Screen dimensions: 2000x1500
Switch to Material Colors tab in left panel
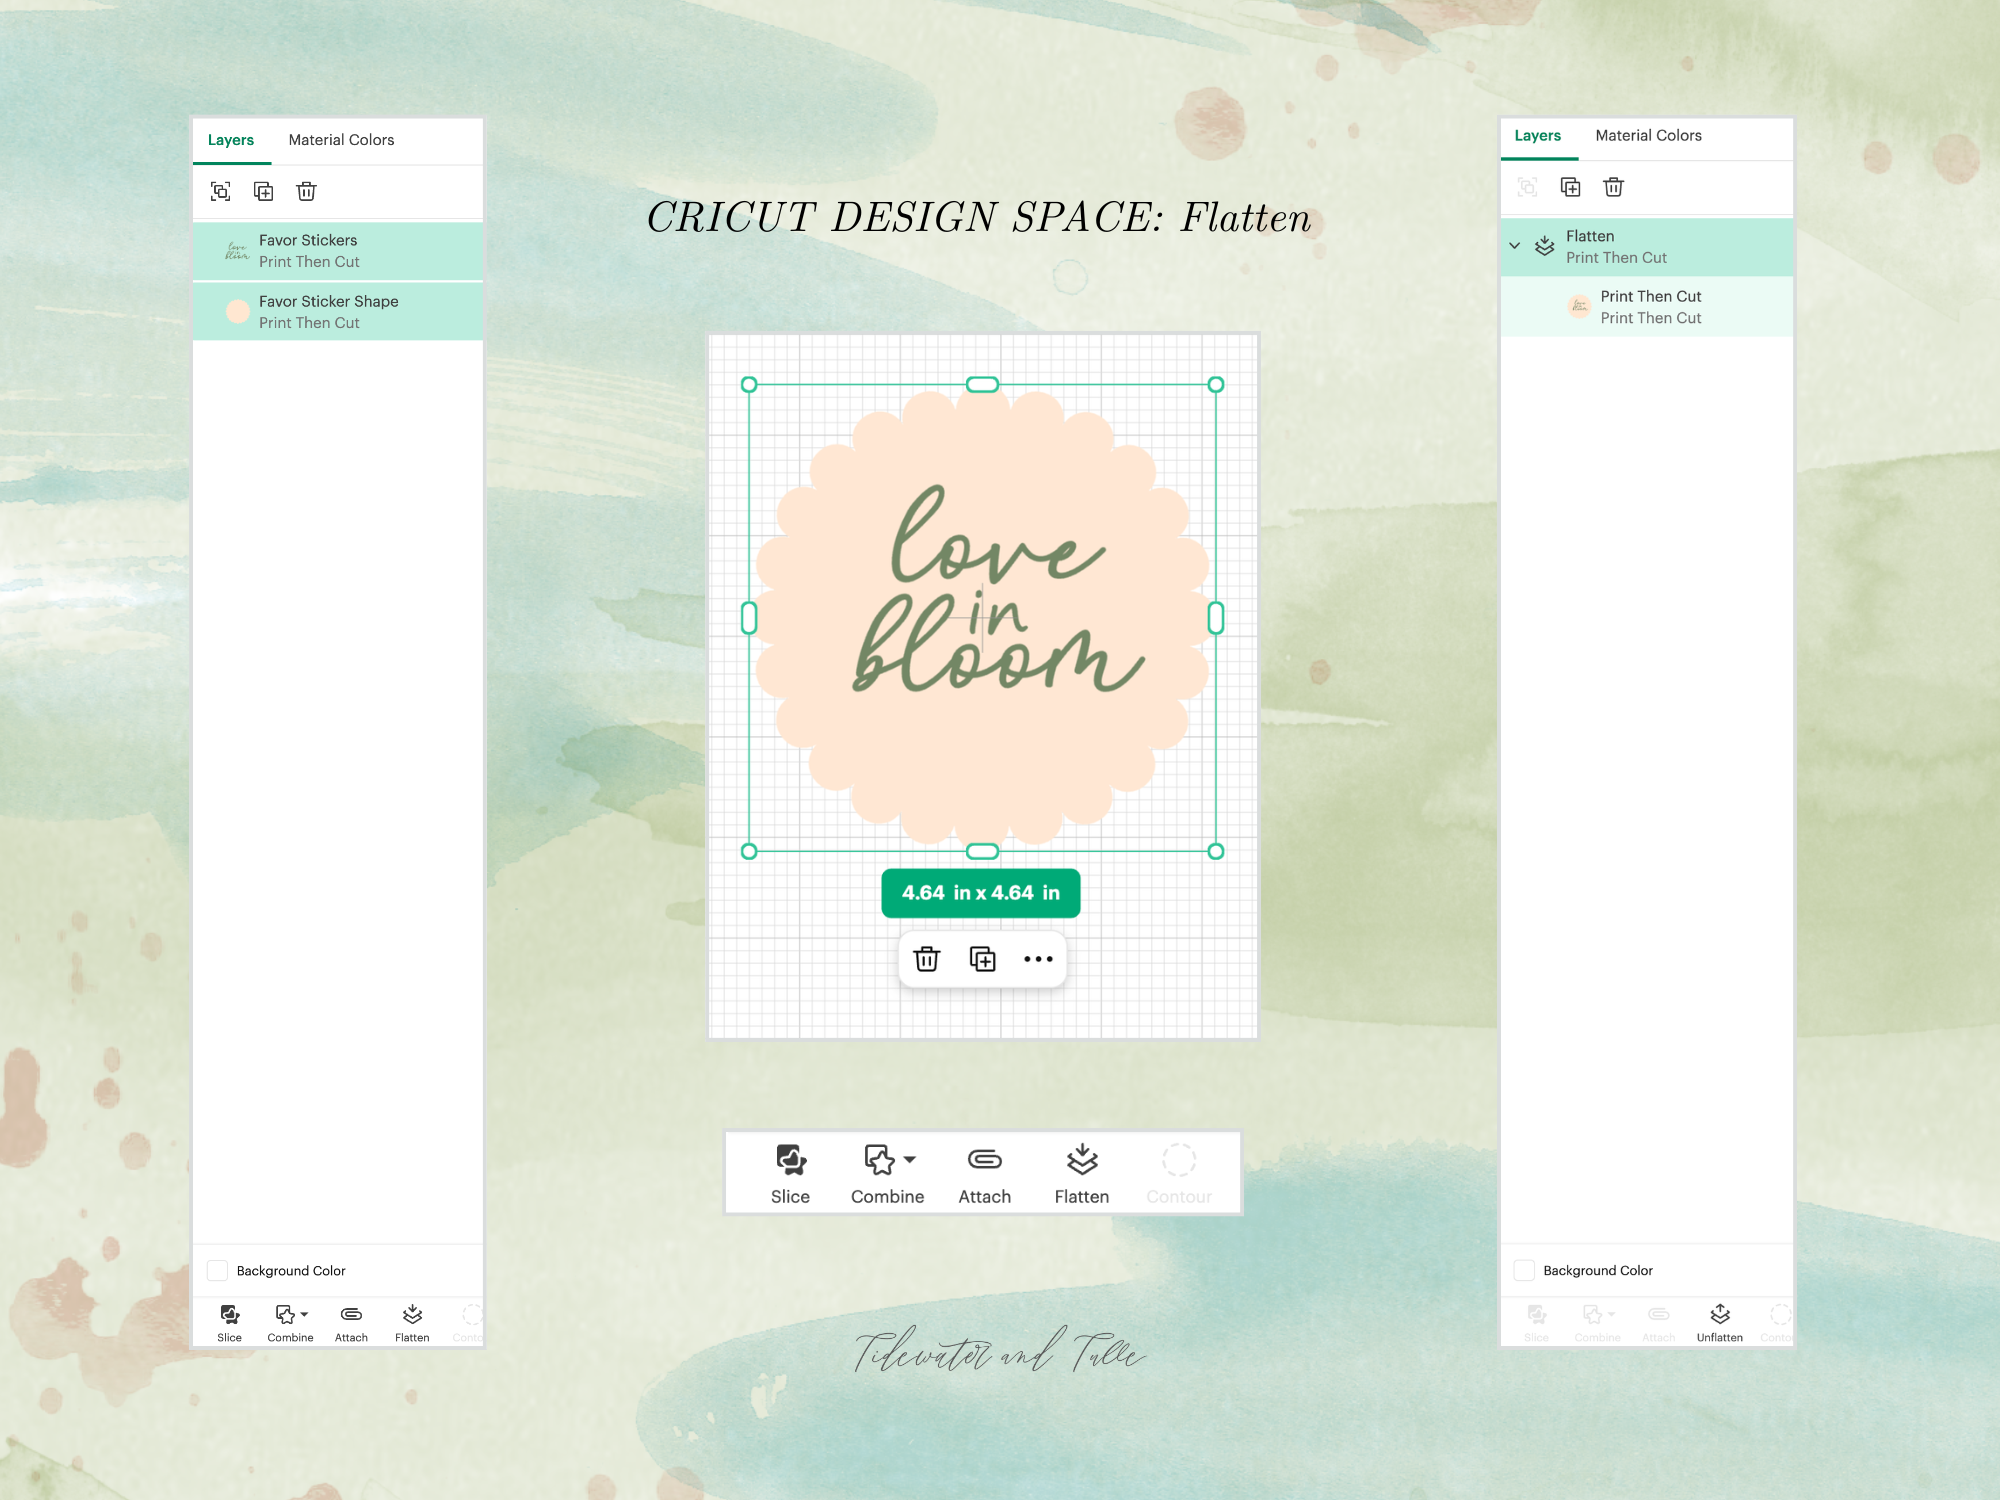[341, 140]
